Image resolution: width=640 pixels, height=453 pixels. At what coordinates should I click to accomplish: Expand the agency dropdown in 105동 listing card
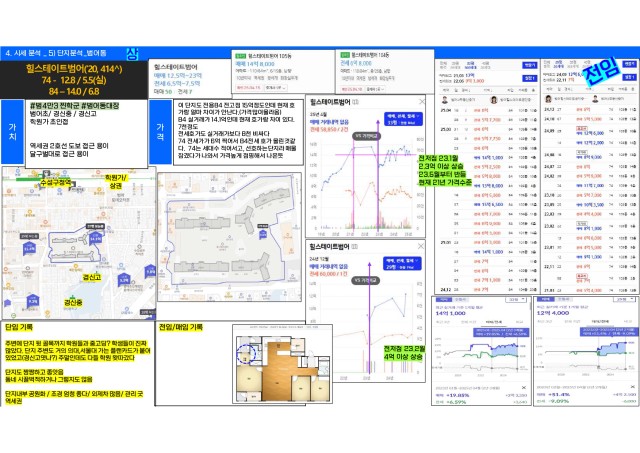pos(276,88)
